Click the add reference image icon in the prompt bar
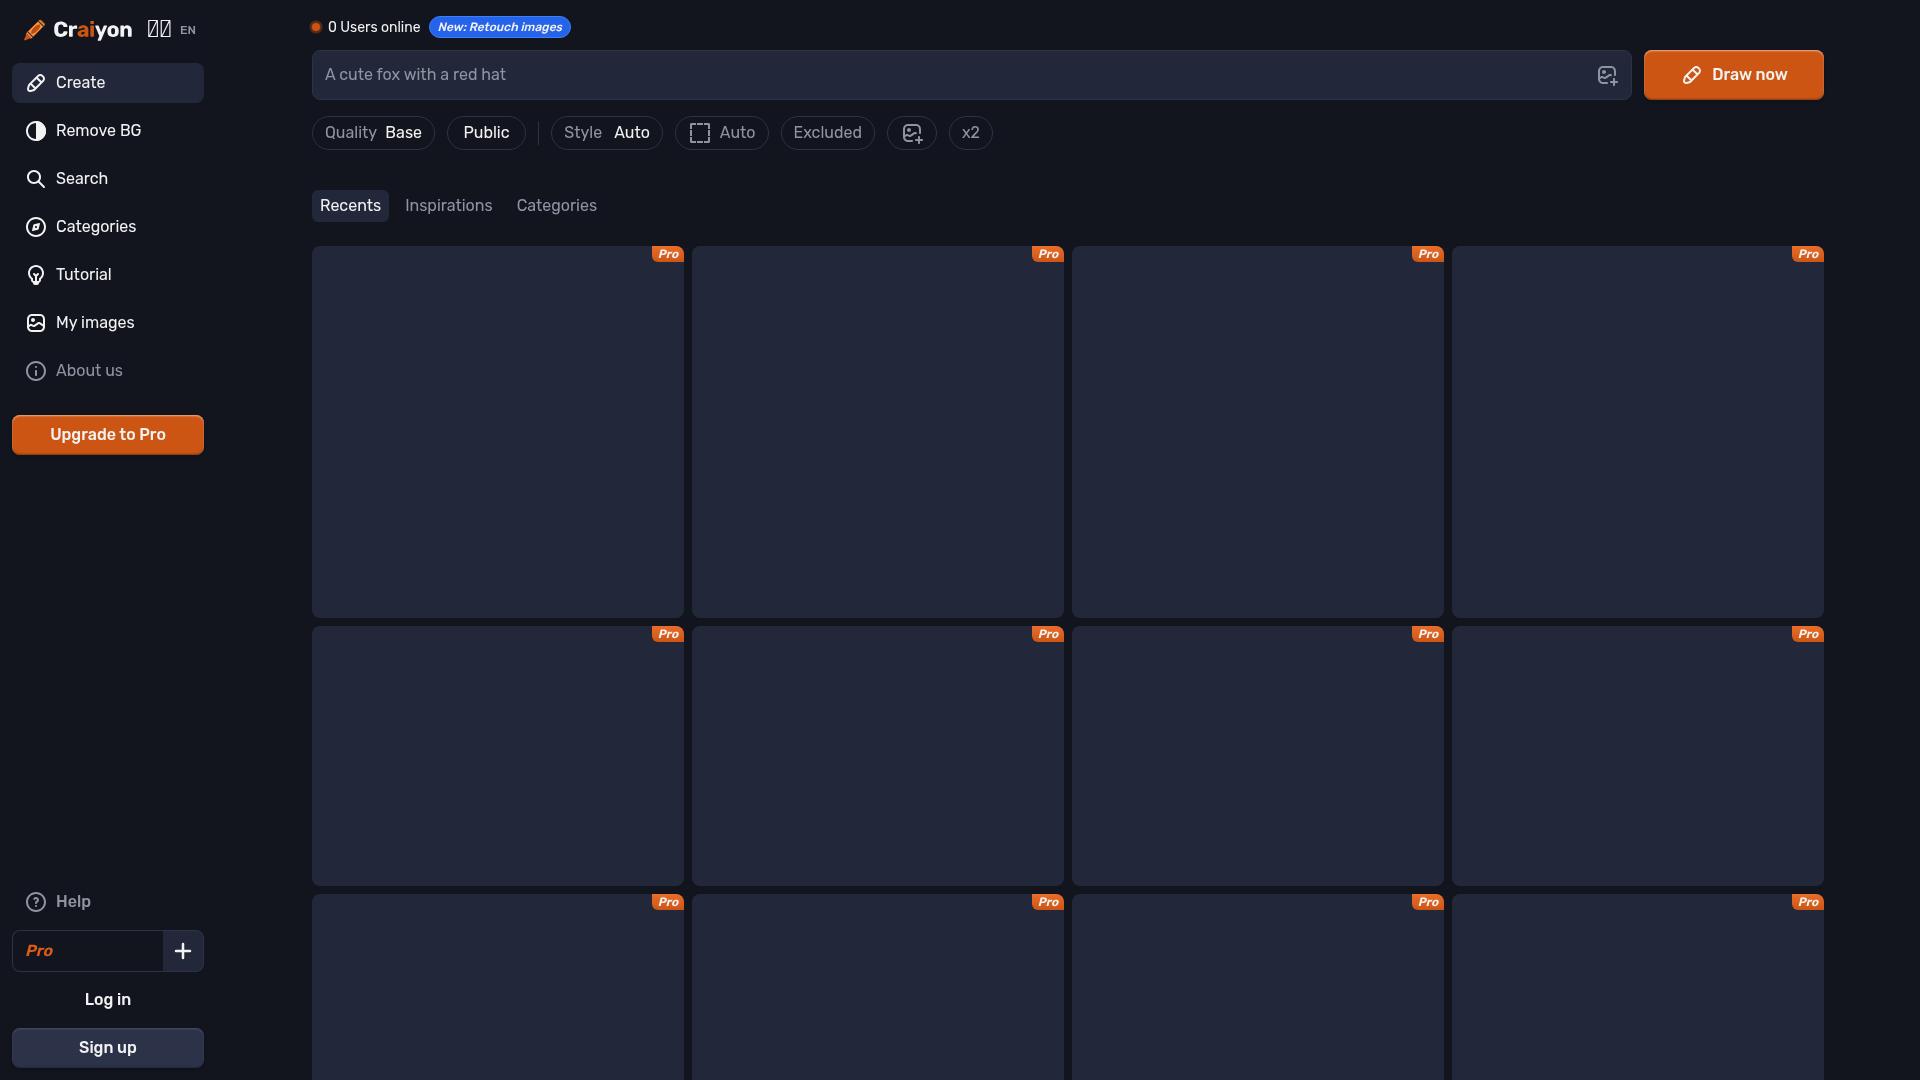Image resolution: width=1920 pixels, height=1080 pixels. [1607, 74]
